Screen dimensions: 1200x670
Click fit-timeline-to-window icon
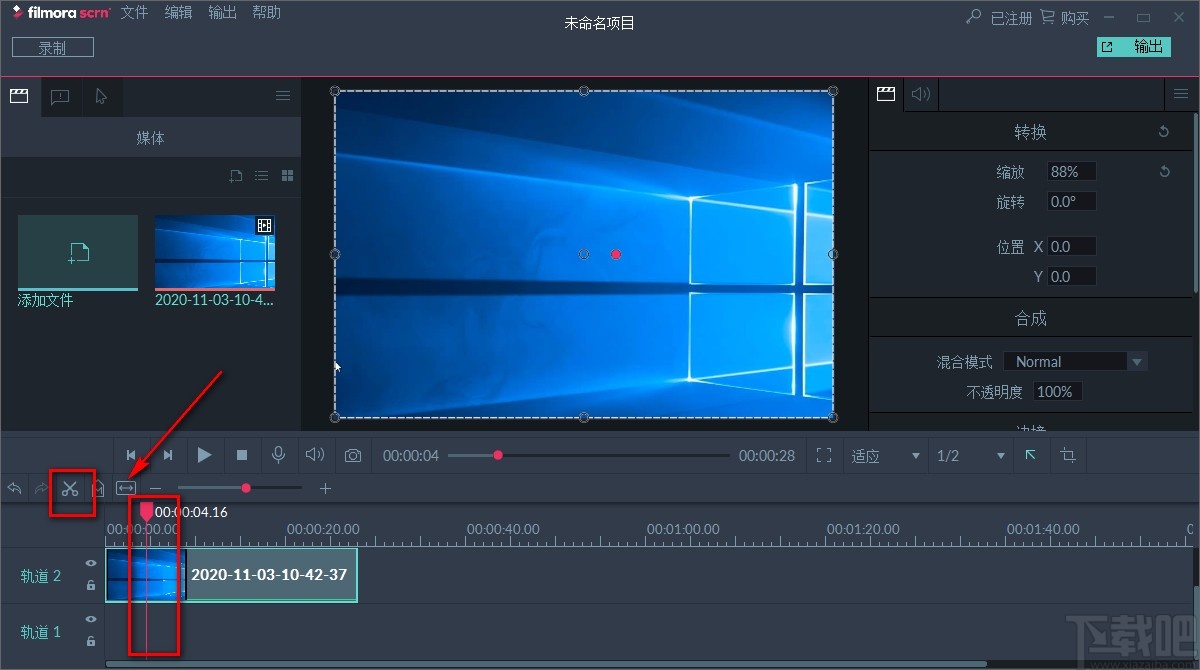(125, 488)
